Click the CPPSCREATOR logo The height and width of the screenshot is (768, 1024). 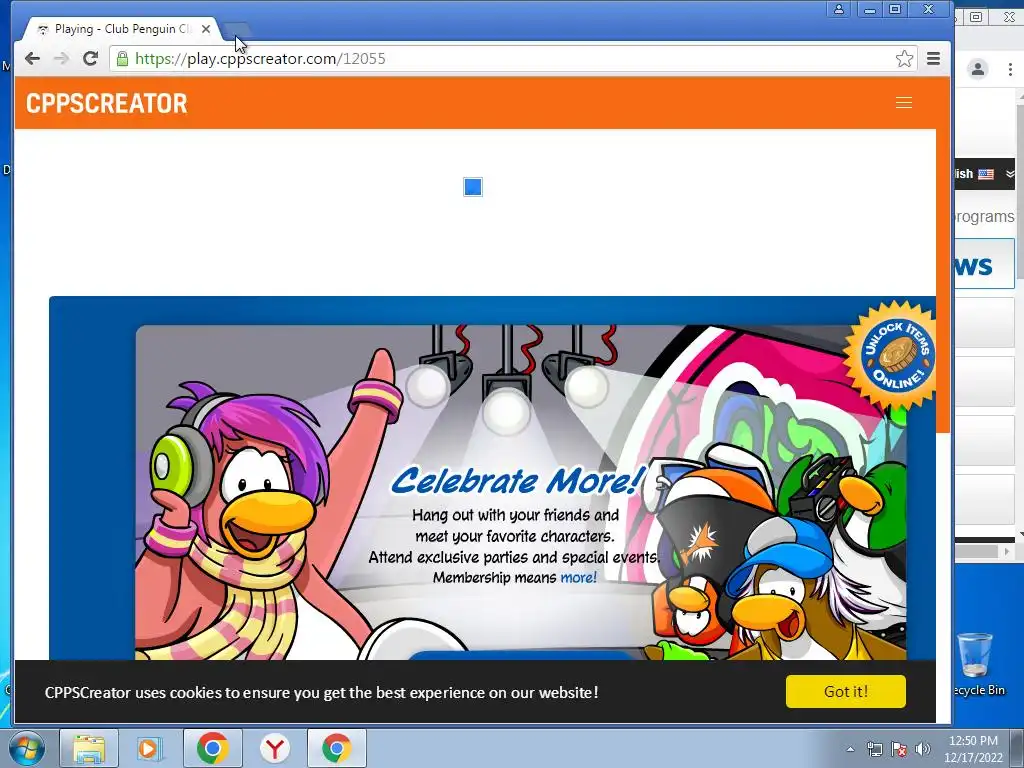pos(106,103)
